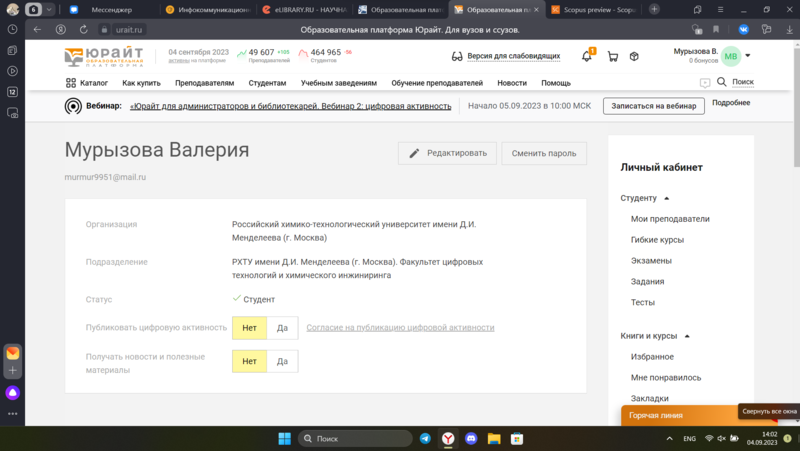Viewport: 800px width, 451px height.
Task: Click the Сменить пароль button
Action: coord(544,153)
